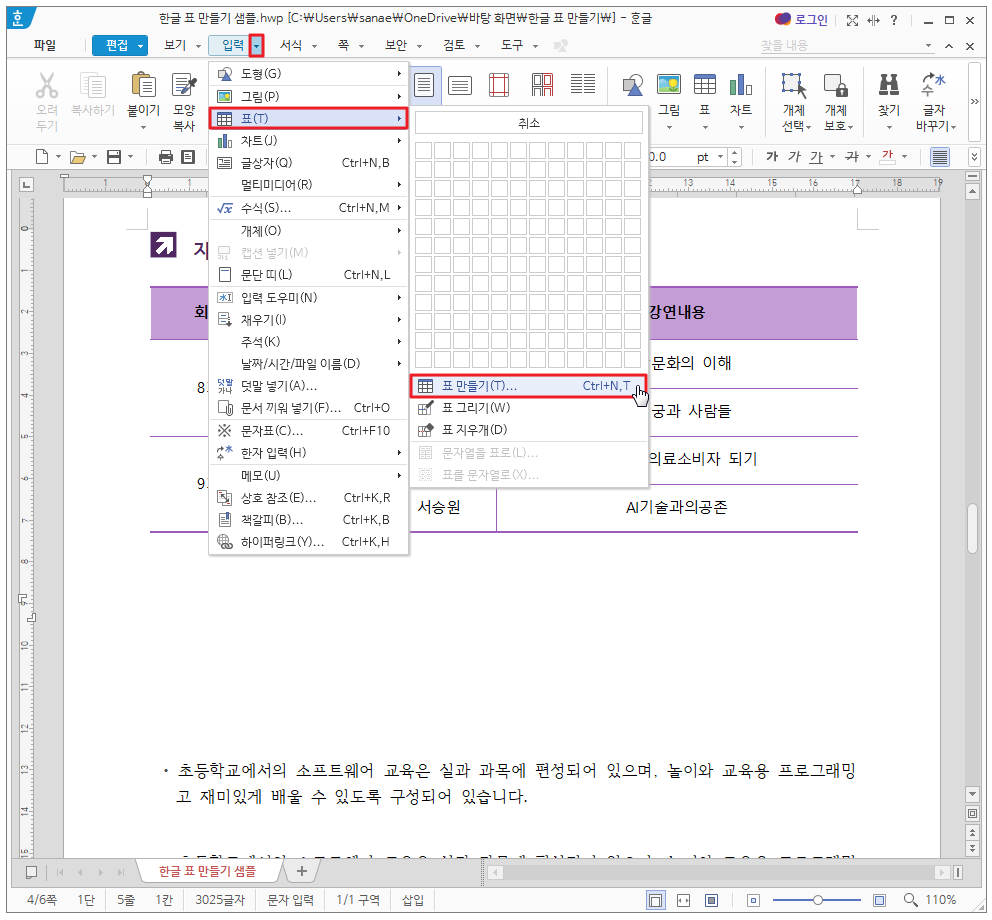Select 하이퍼링크(Y)... menu entry

309,542
